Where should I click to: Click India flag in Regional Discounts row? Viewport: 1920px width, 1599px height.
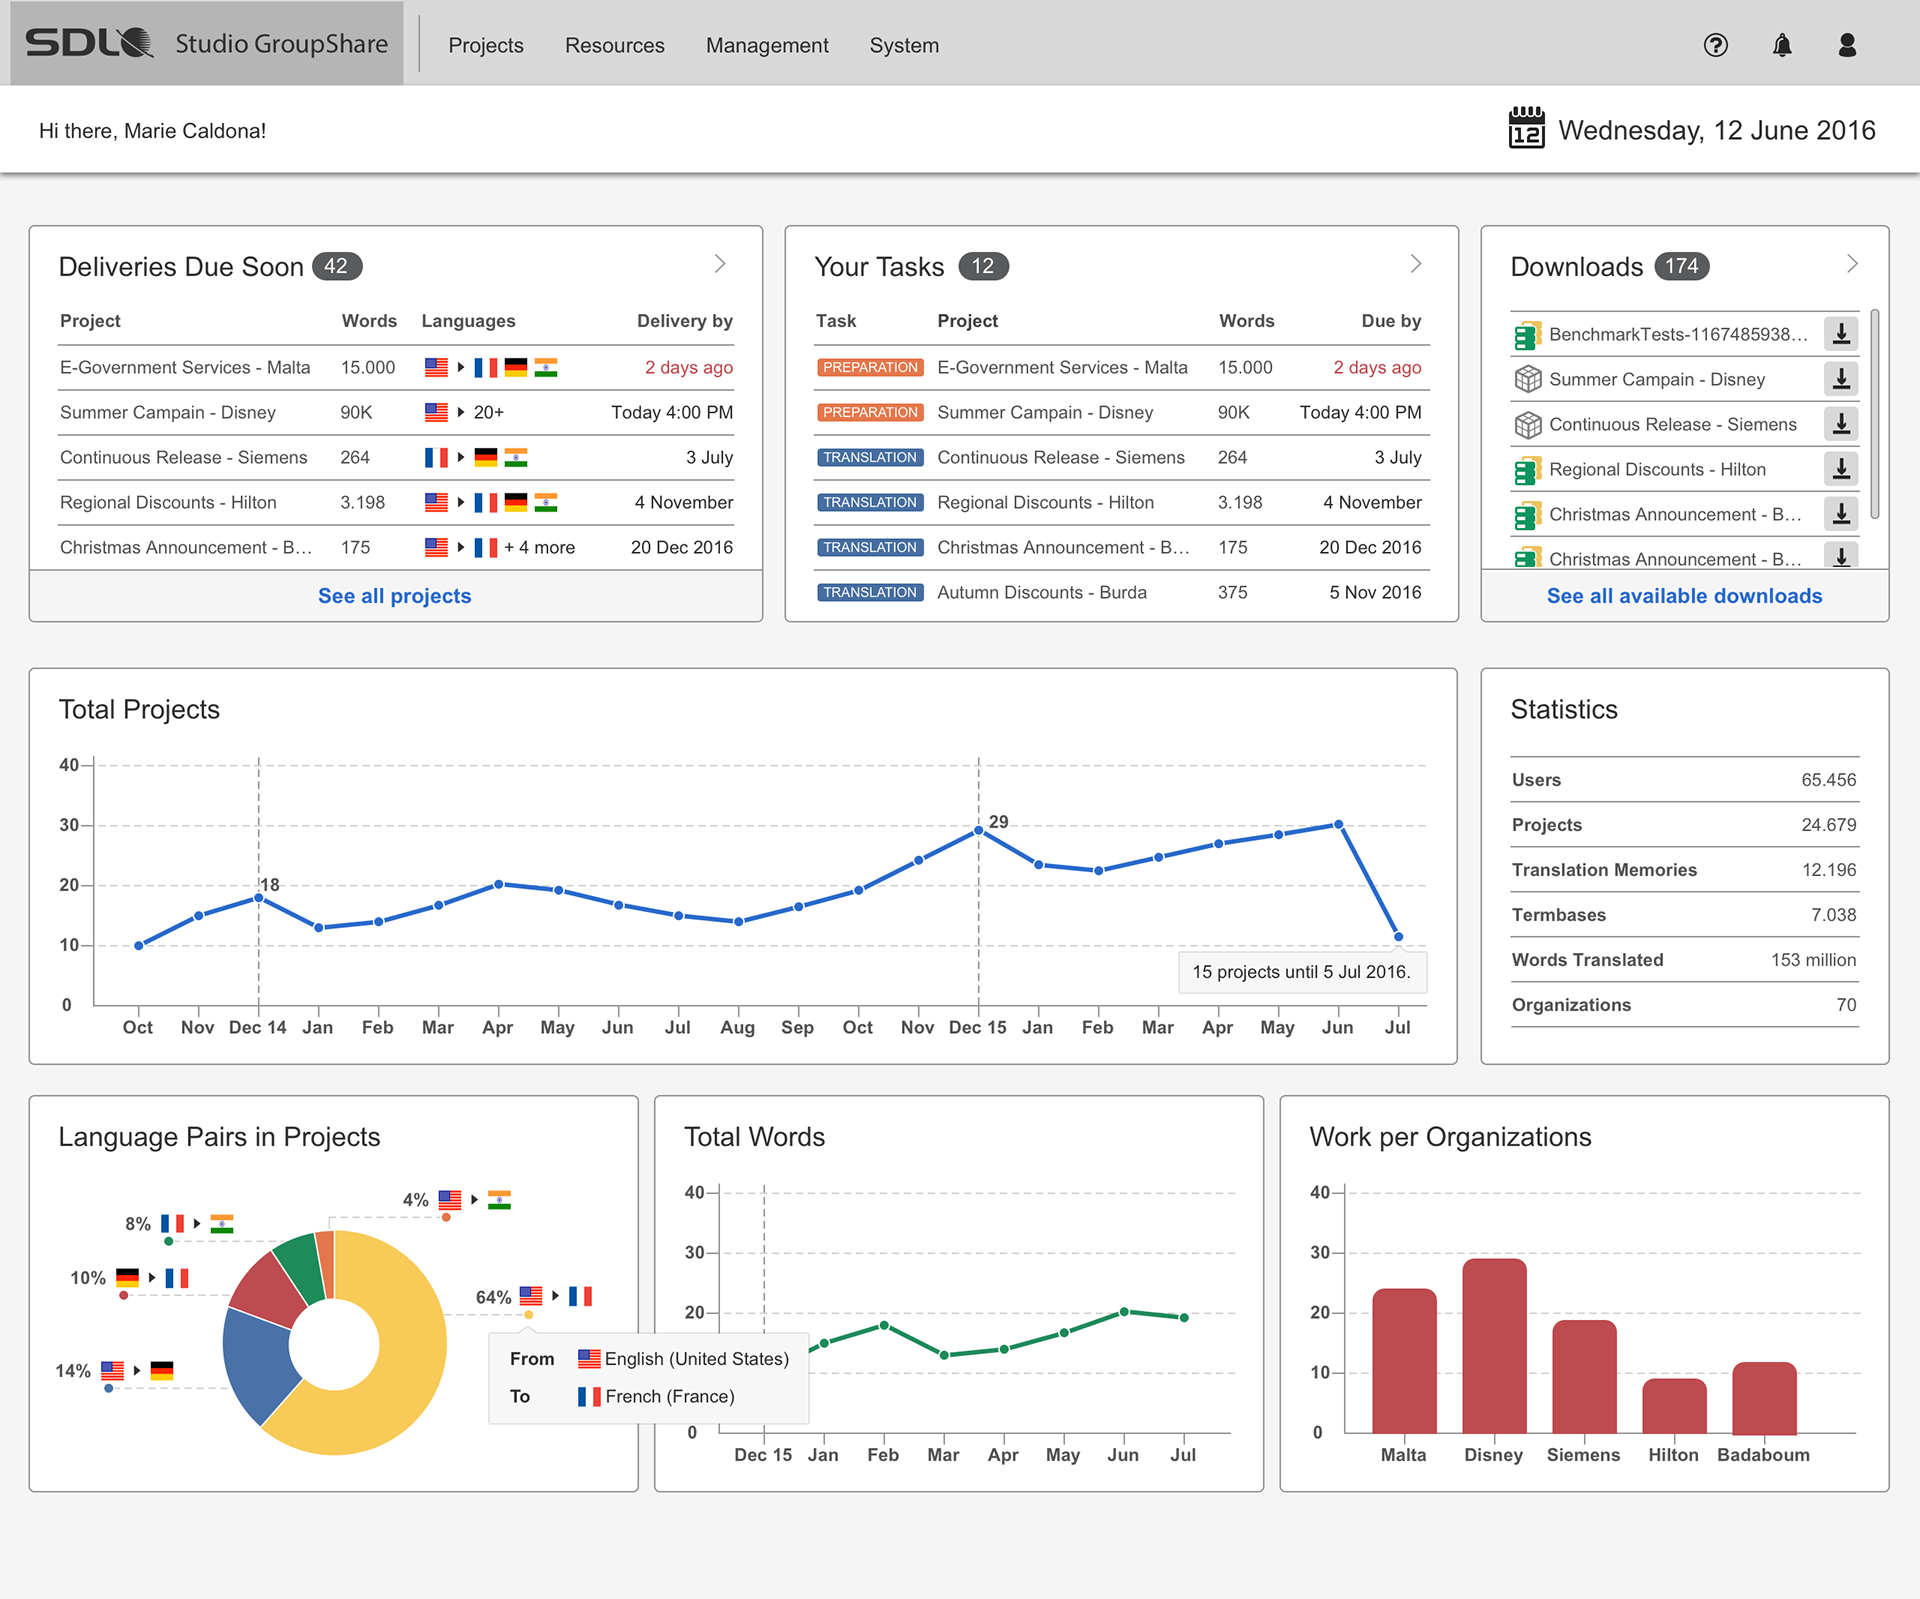(x=546, y=502)
